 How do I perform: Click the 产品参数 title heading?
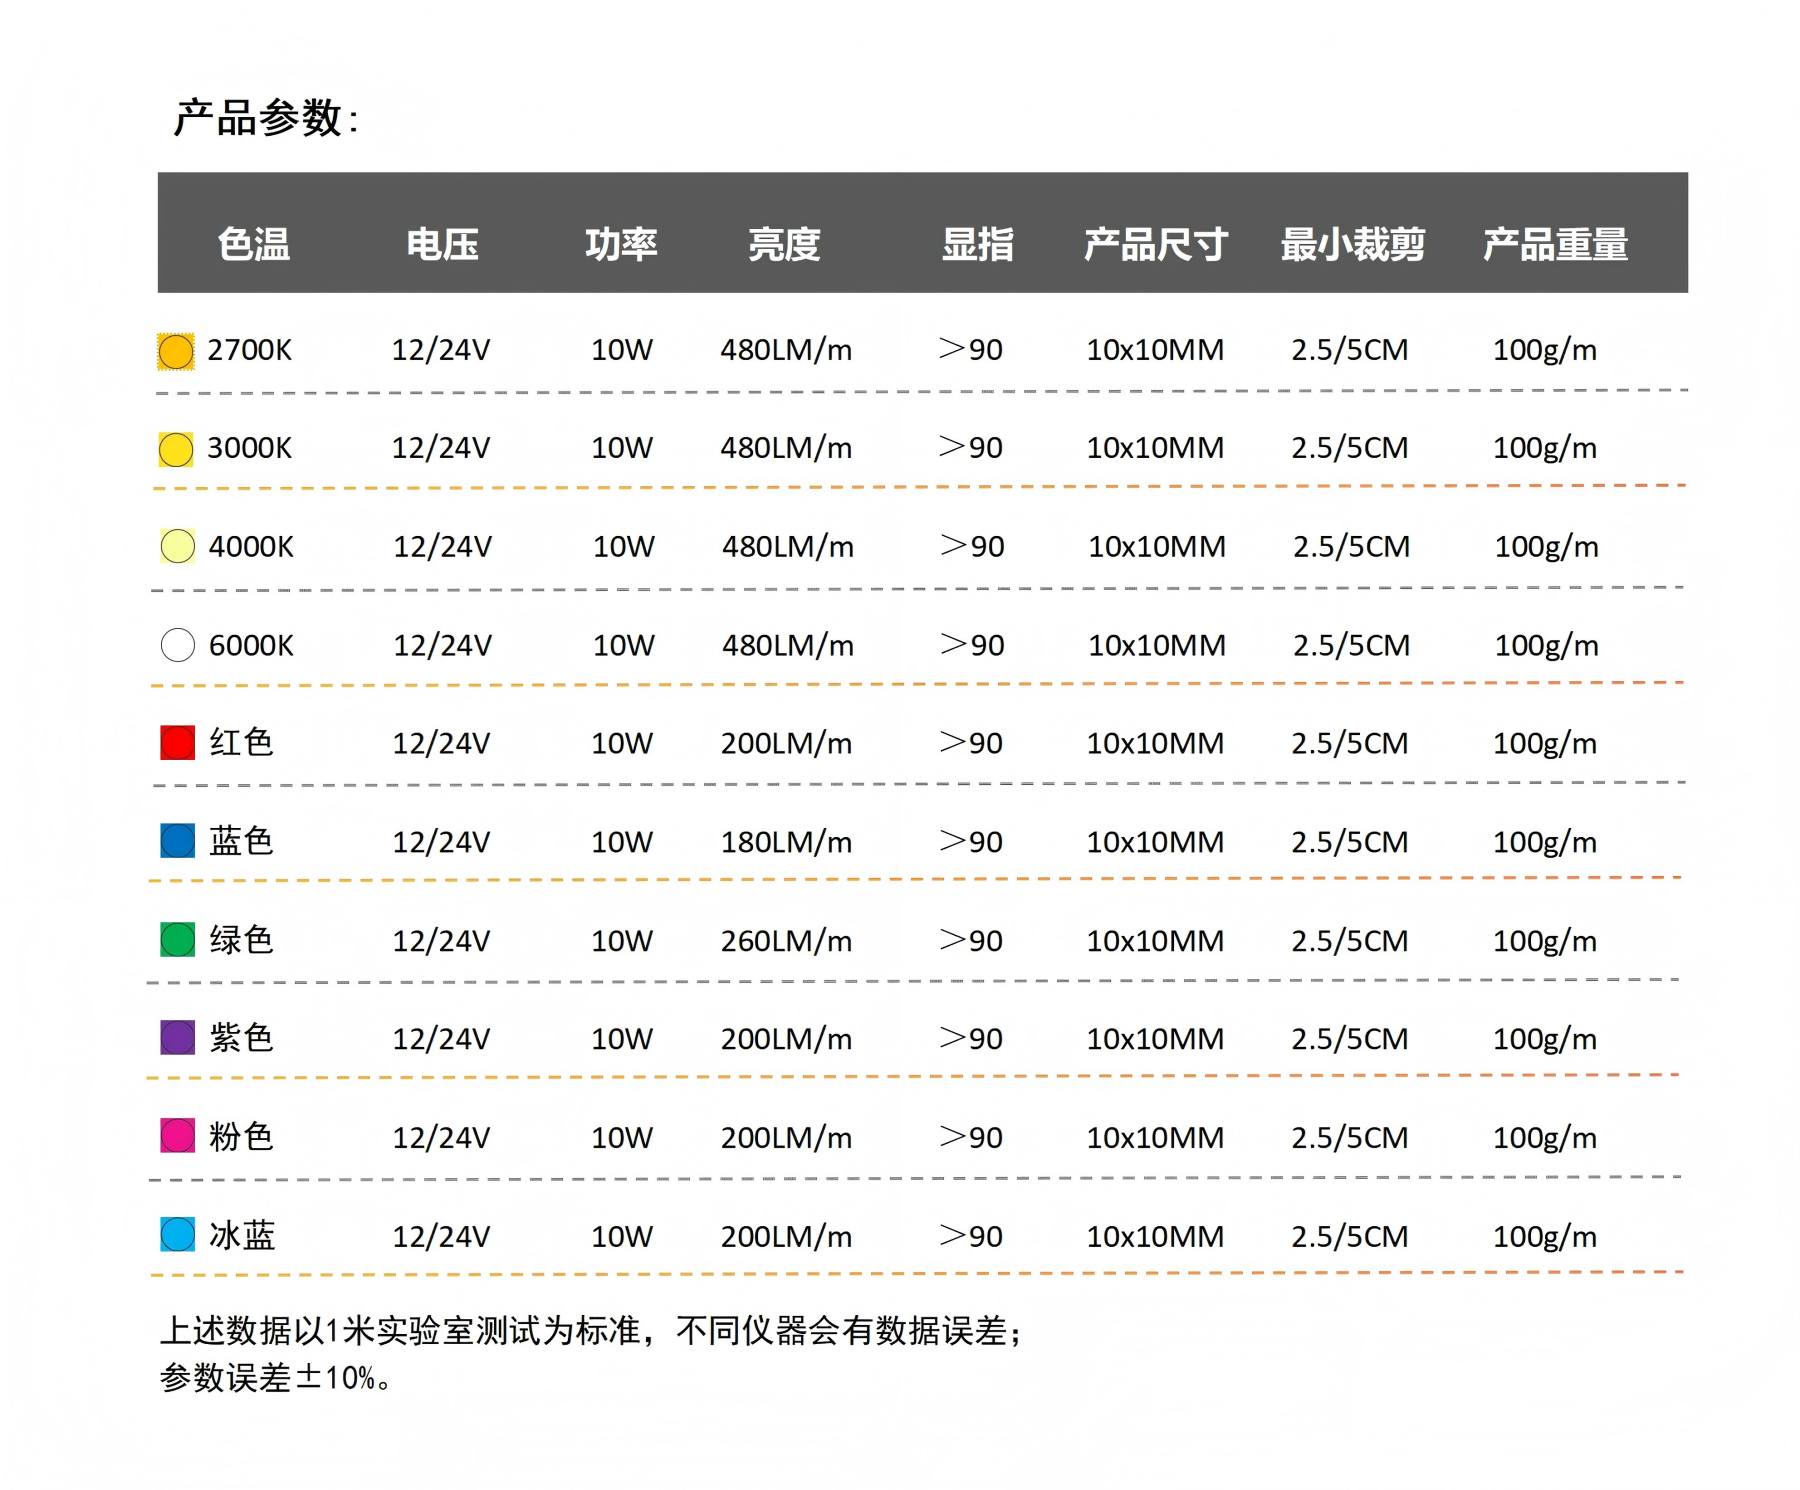(262, 118)
